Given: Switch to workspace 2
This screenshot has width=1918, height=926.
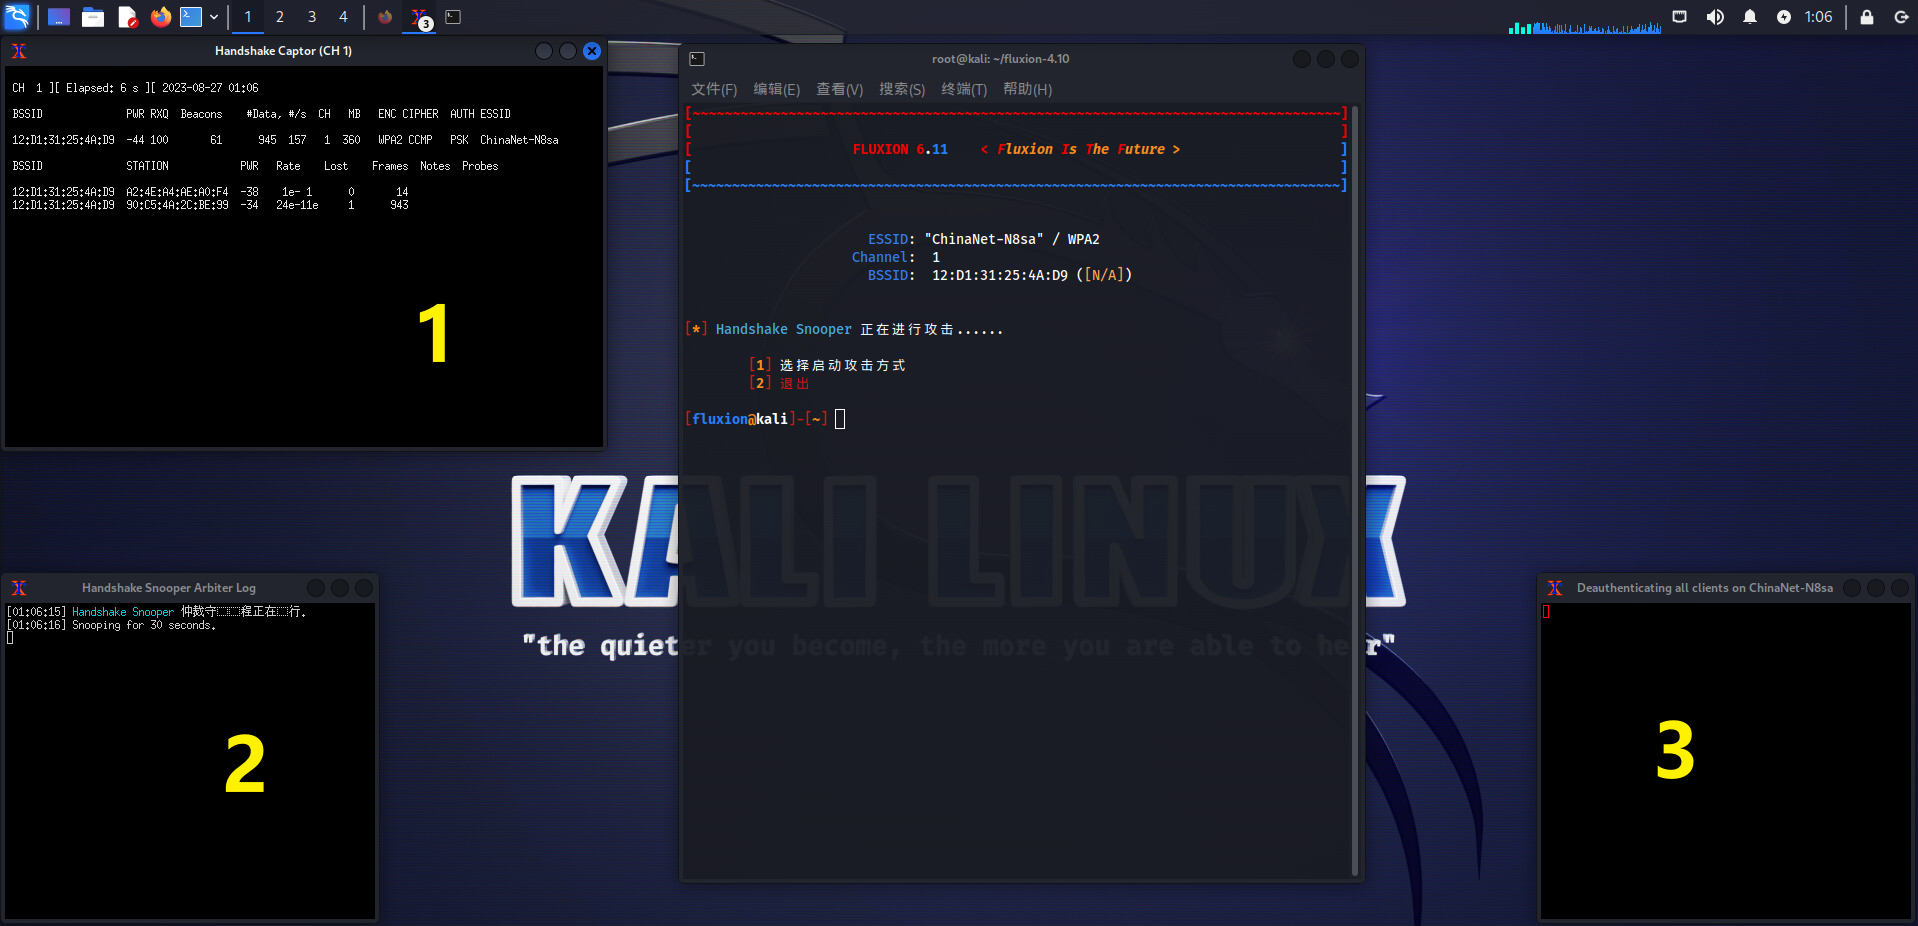Looking at the screenshot, I should tap(280, 17).
